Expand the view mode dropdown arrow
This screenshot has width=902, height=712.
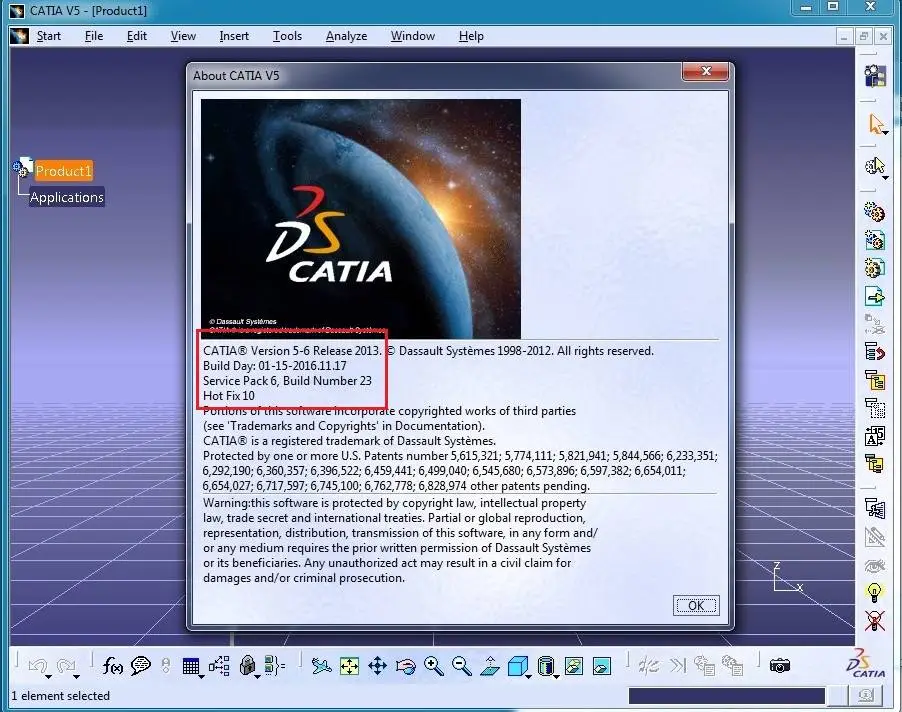pos(556,676)
